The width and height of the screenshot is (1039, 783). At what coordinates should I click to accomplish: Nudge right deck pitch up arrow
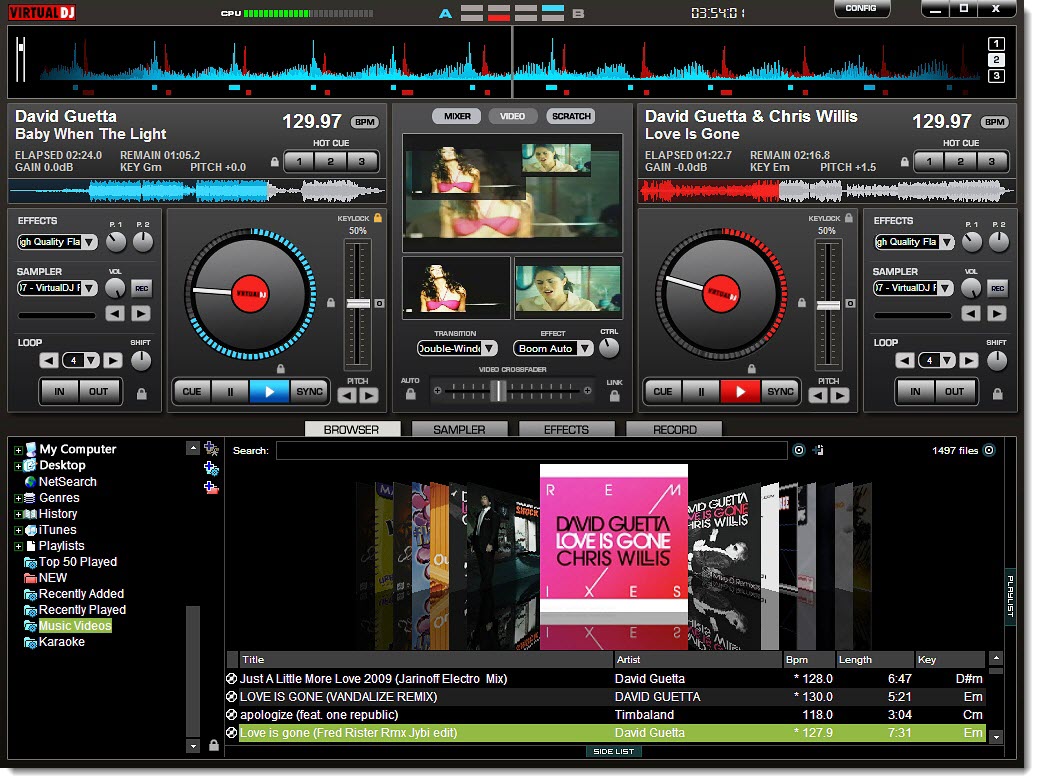tap(840, 396)
